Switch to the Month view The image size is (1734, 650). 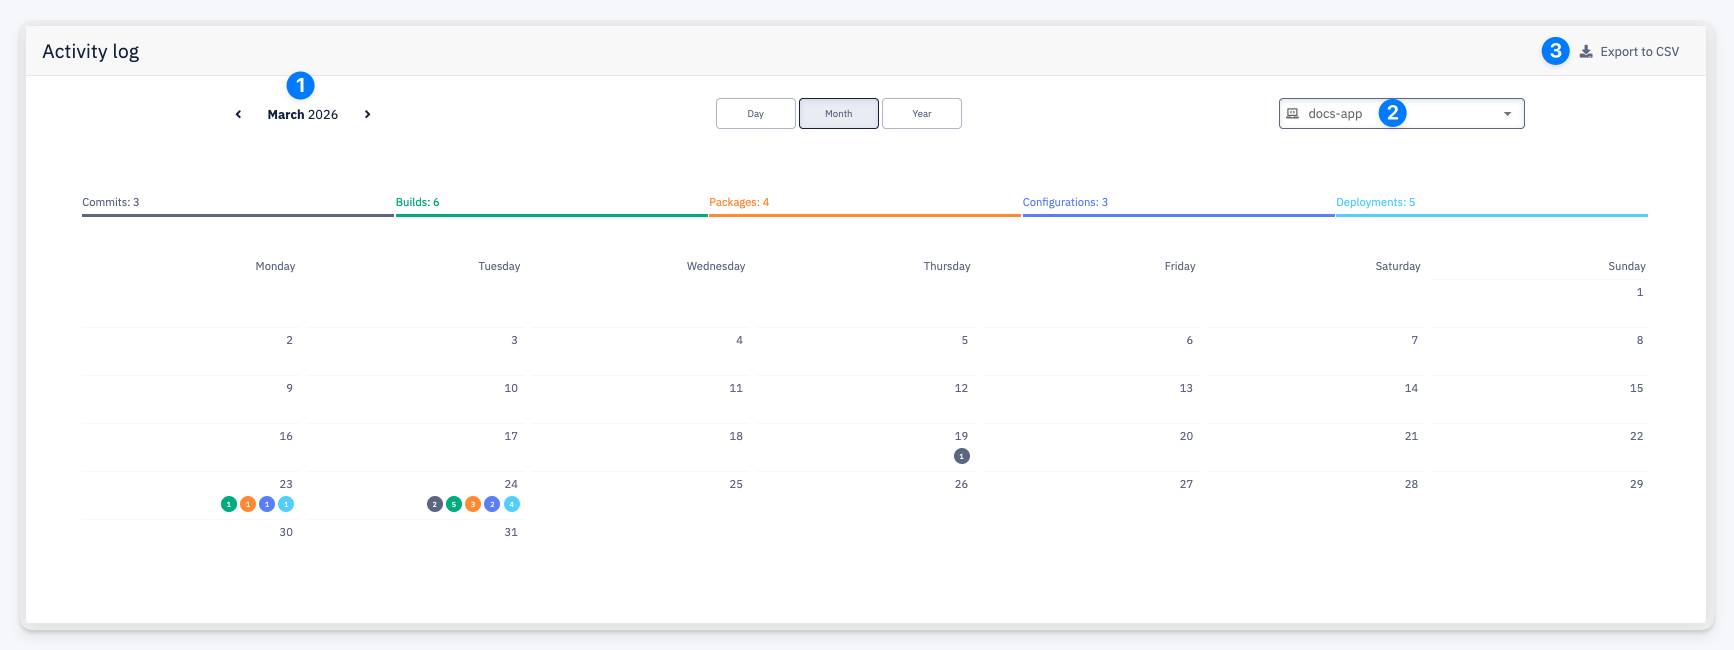(x=839, y=114)
